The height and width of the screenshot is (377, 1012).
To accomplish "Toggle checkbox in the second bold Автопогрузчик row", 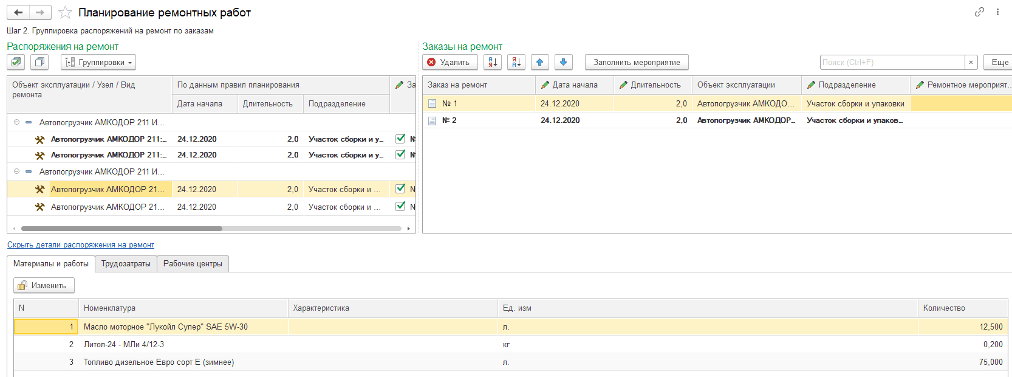I will (x=400, y=155).
